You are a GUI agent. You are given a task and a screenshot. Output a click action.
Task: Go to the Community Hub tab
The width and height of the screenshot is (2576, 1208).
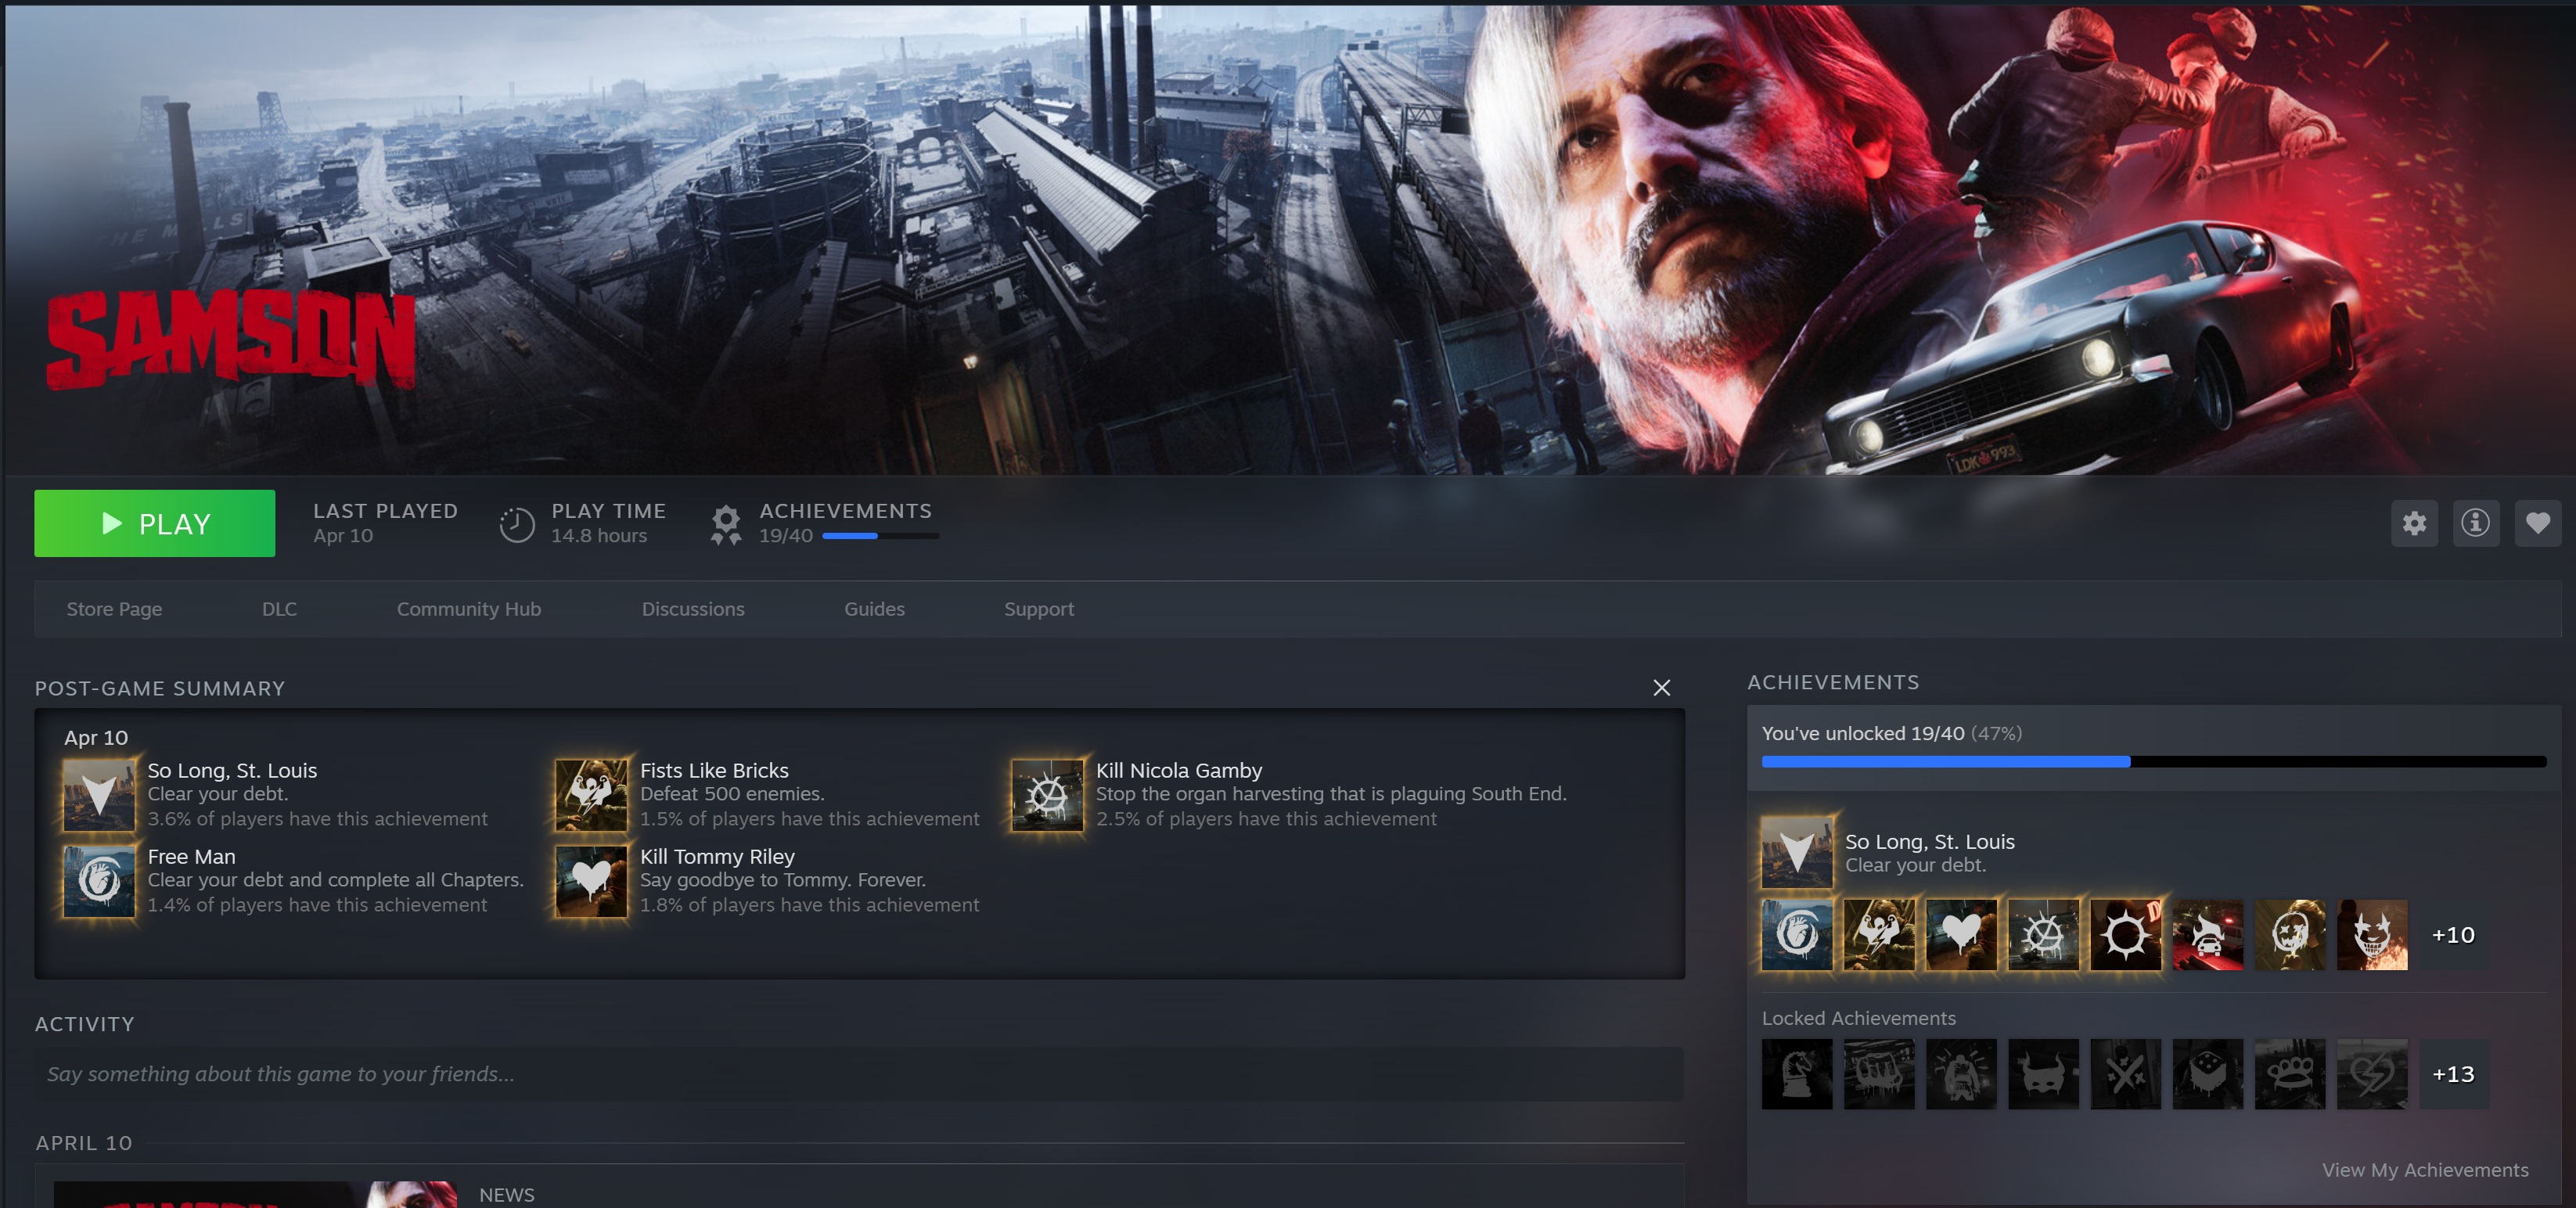click(468, 609)
